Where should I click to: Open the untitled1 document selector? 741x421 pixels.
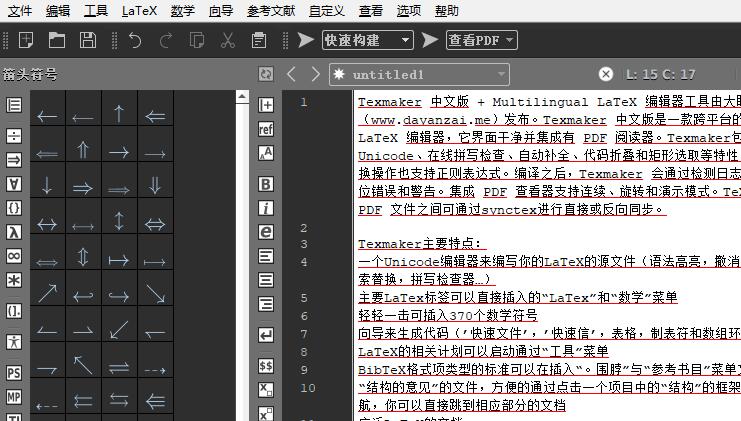pos(419,74)
